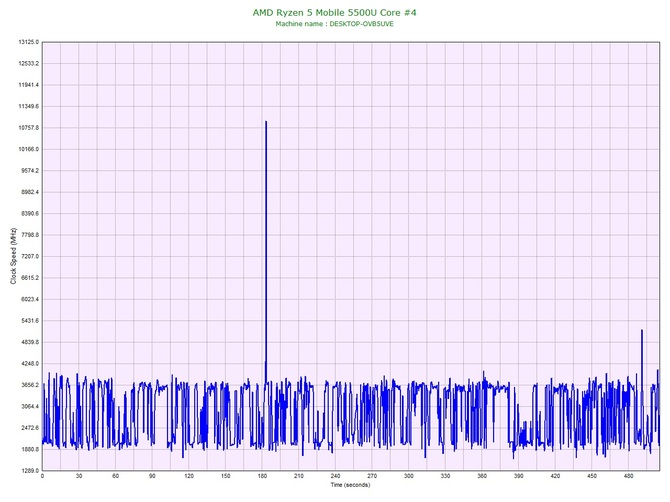Select the 13125.0 y-axis value

pyautogui.click(x=28, y=42)
